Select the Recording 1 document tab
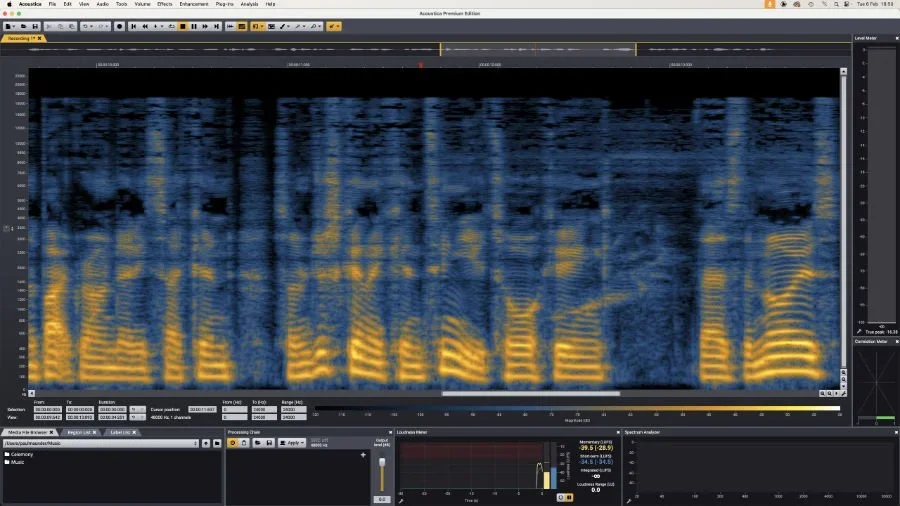Screen dimensions: 900x506 (22, 38)
